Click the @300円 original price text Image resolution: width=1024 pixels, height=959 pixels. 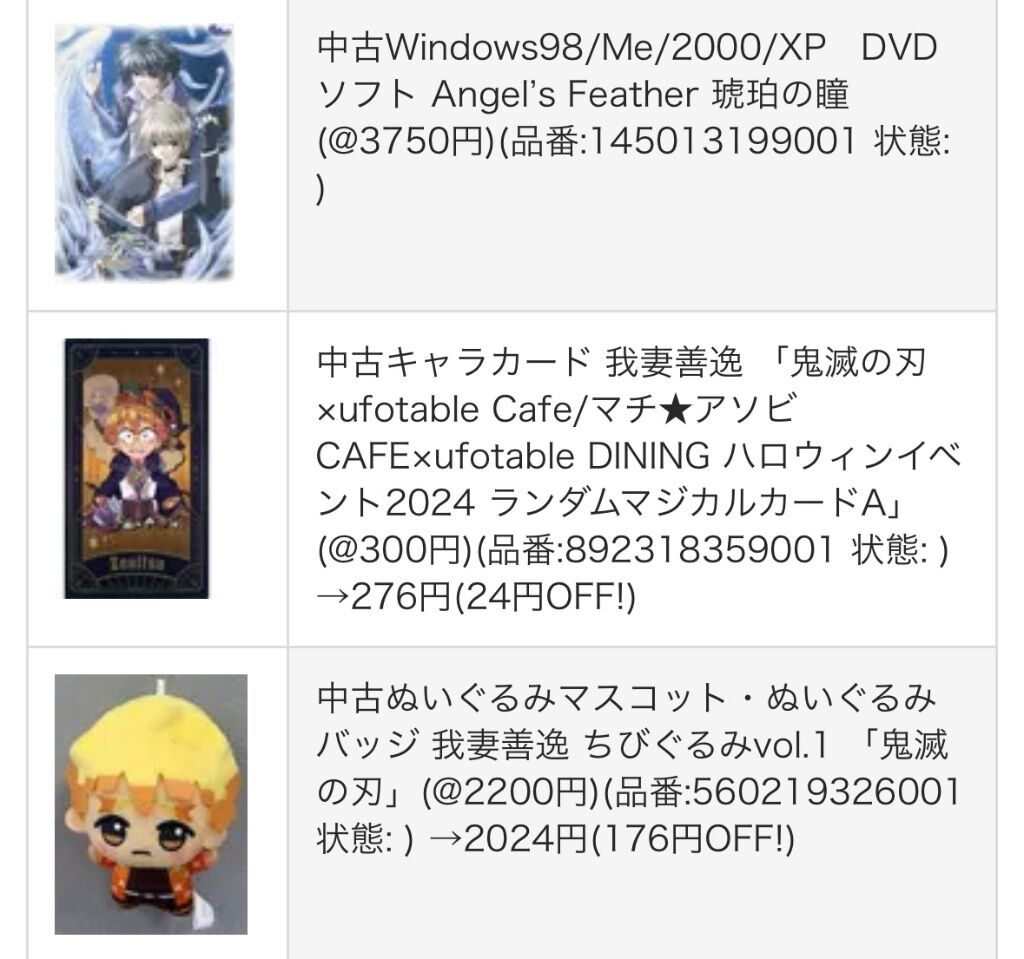(396, 549)
